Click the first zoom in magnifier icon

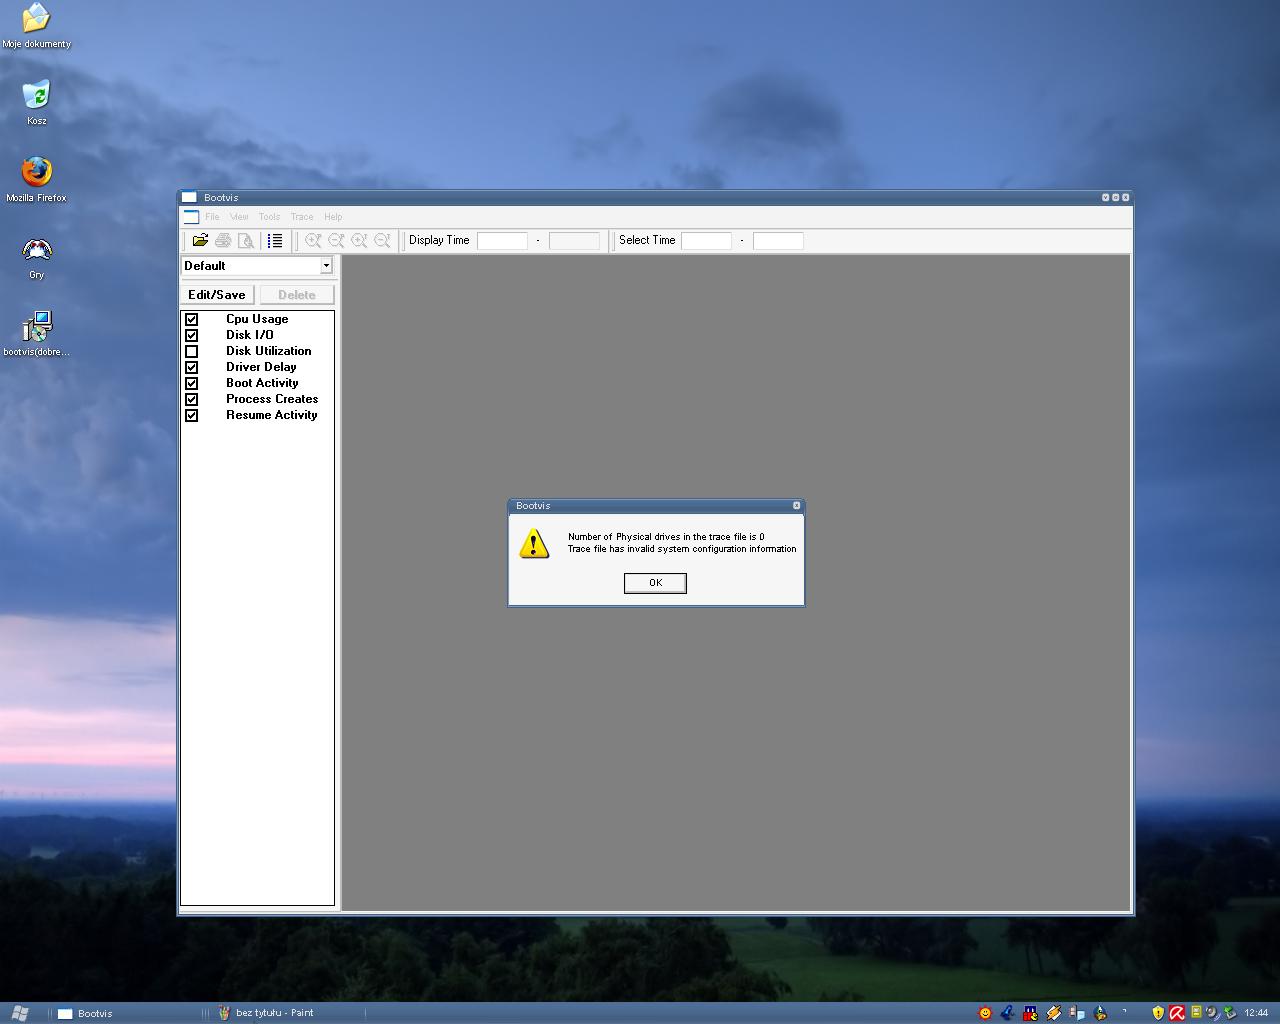click(x=313, y=240)
